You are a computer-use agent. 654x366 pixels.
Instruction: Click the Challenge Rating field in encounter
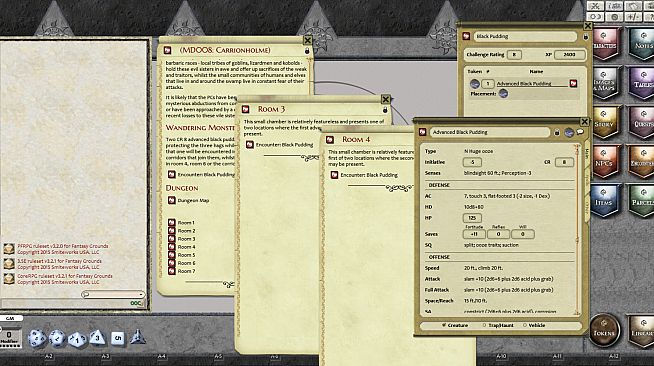(514, 55)
